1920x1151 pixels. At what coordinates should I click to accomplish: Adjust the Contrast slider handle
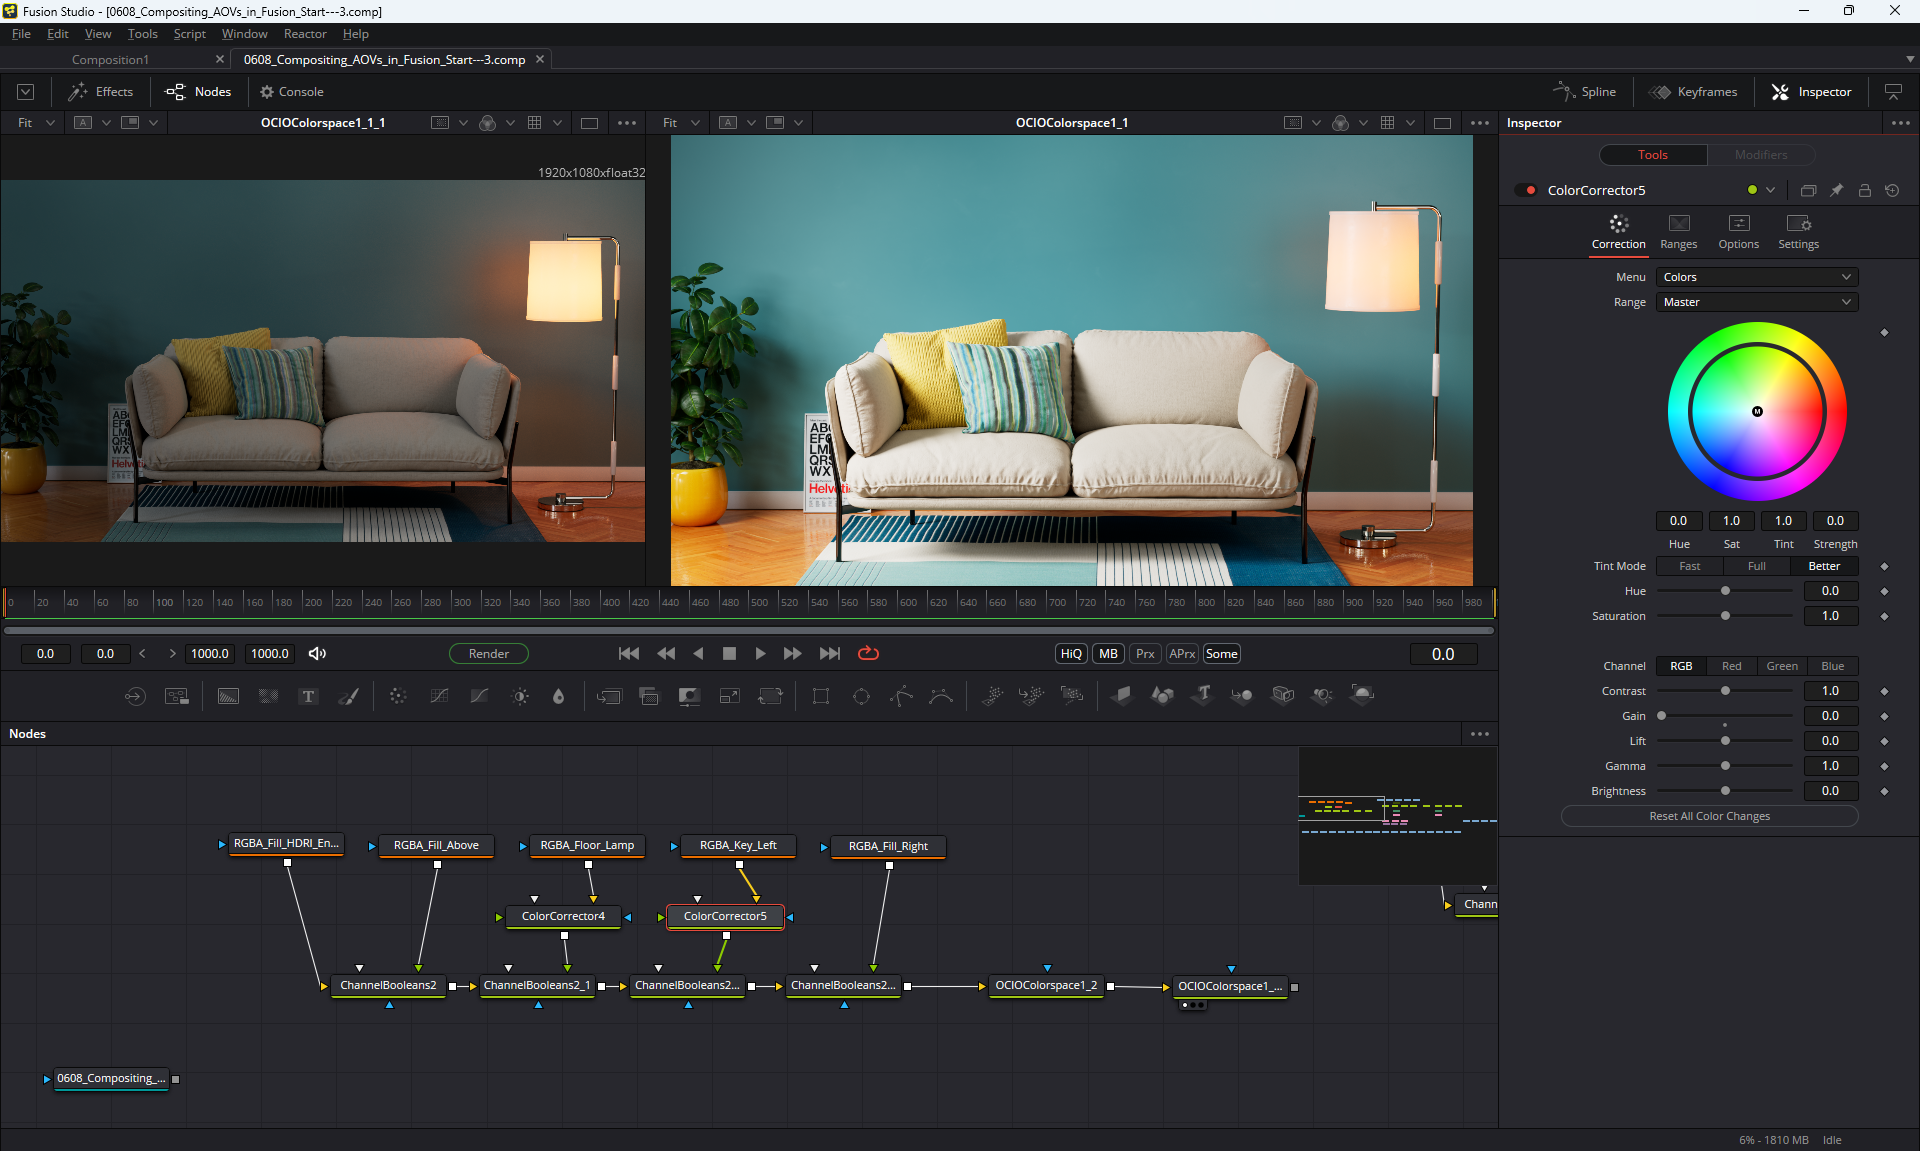(x=1725, y=691)
